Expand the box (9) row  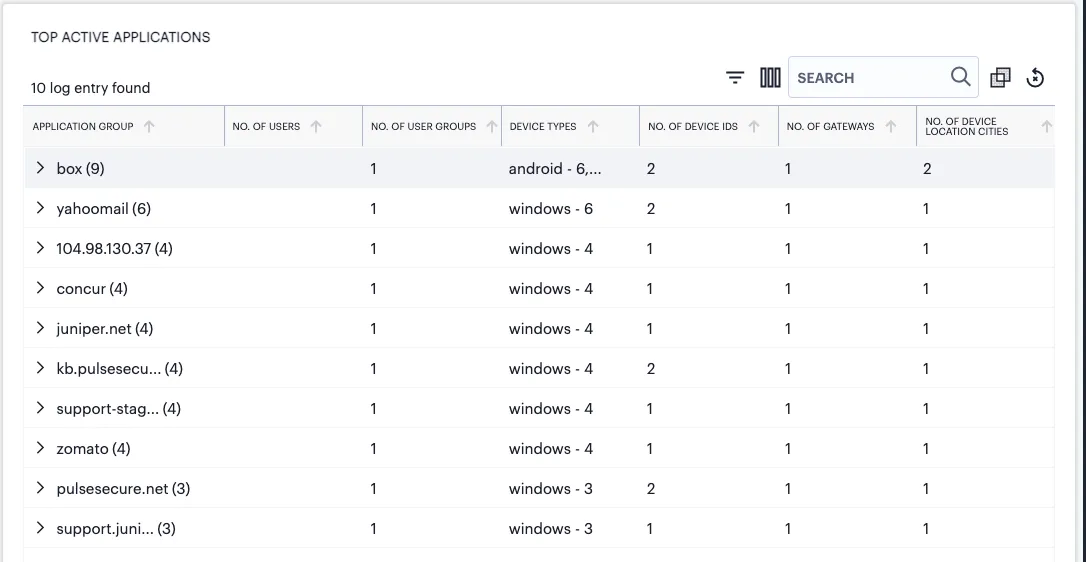click(x=40, y=168)
